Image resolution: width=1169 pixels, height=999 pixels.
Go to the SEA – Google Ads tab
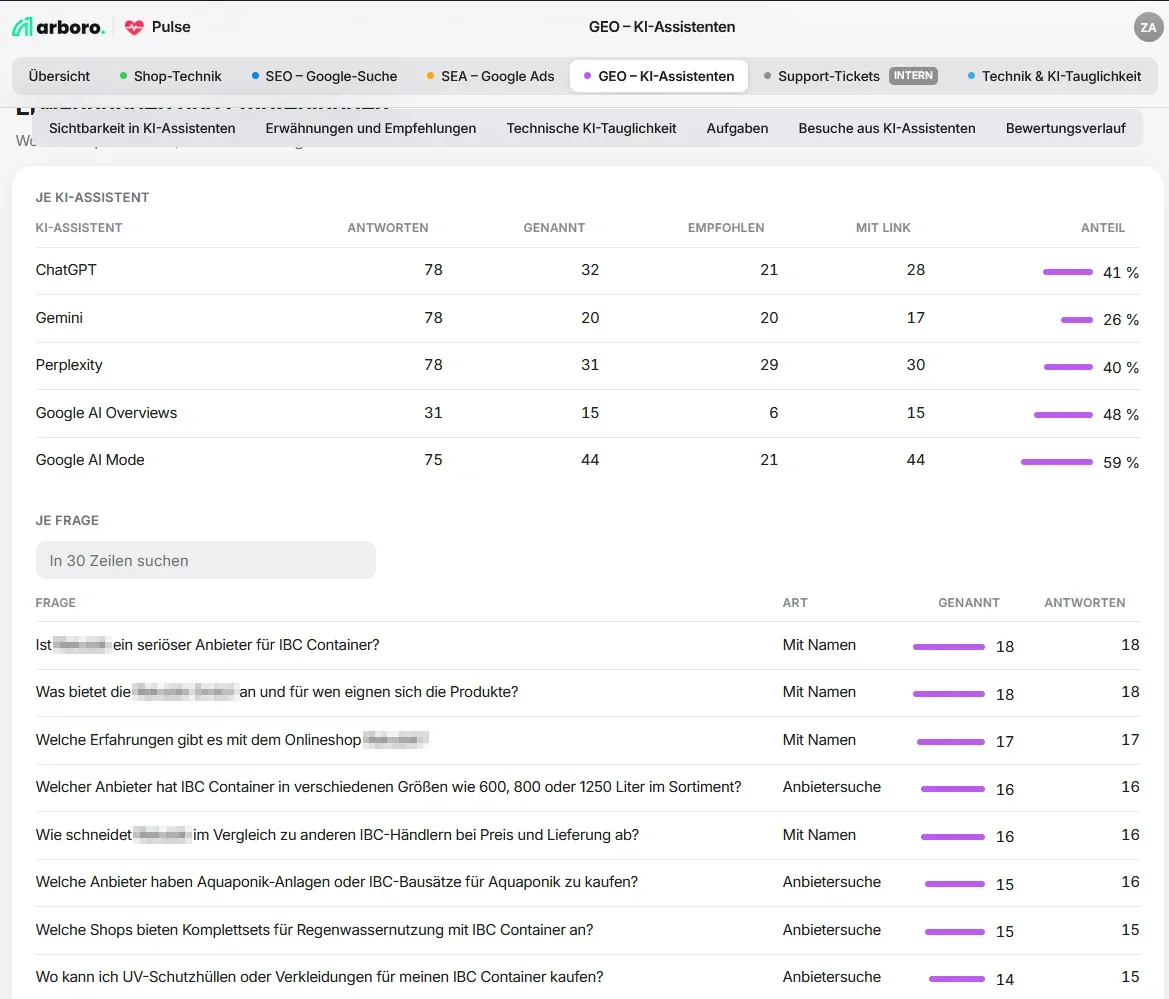tap(491, 76)
